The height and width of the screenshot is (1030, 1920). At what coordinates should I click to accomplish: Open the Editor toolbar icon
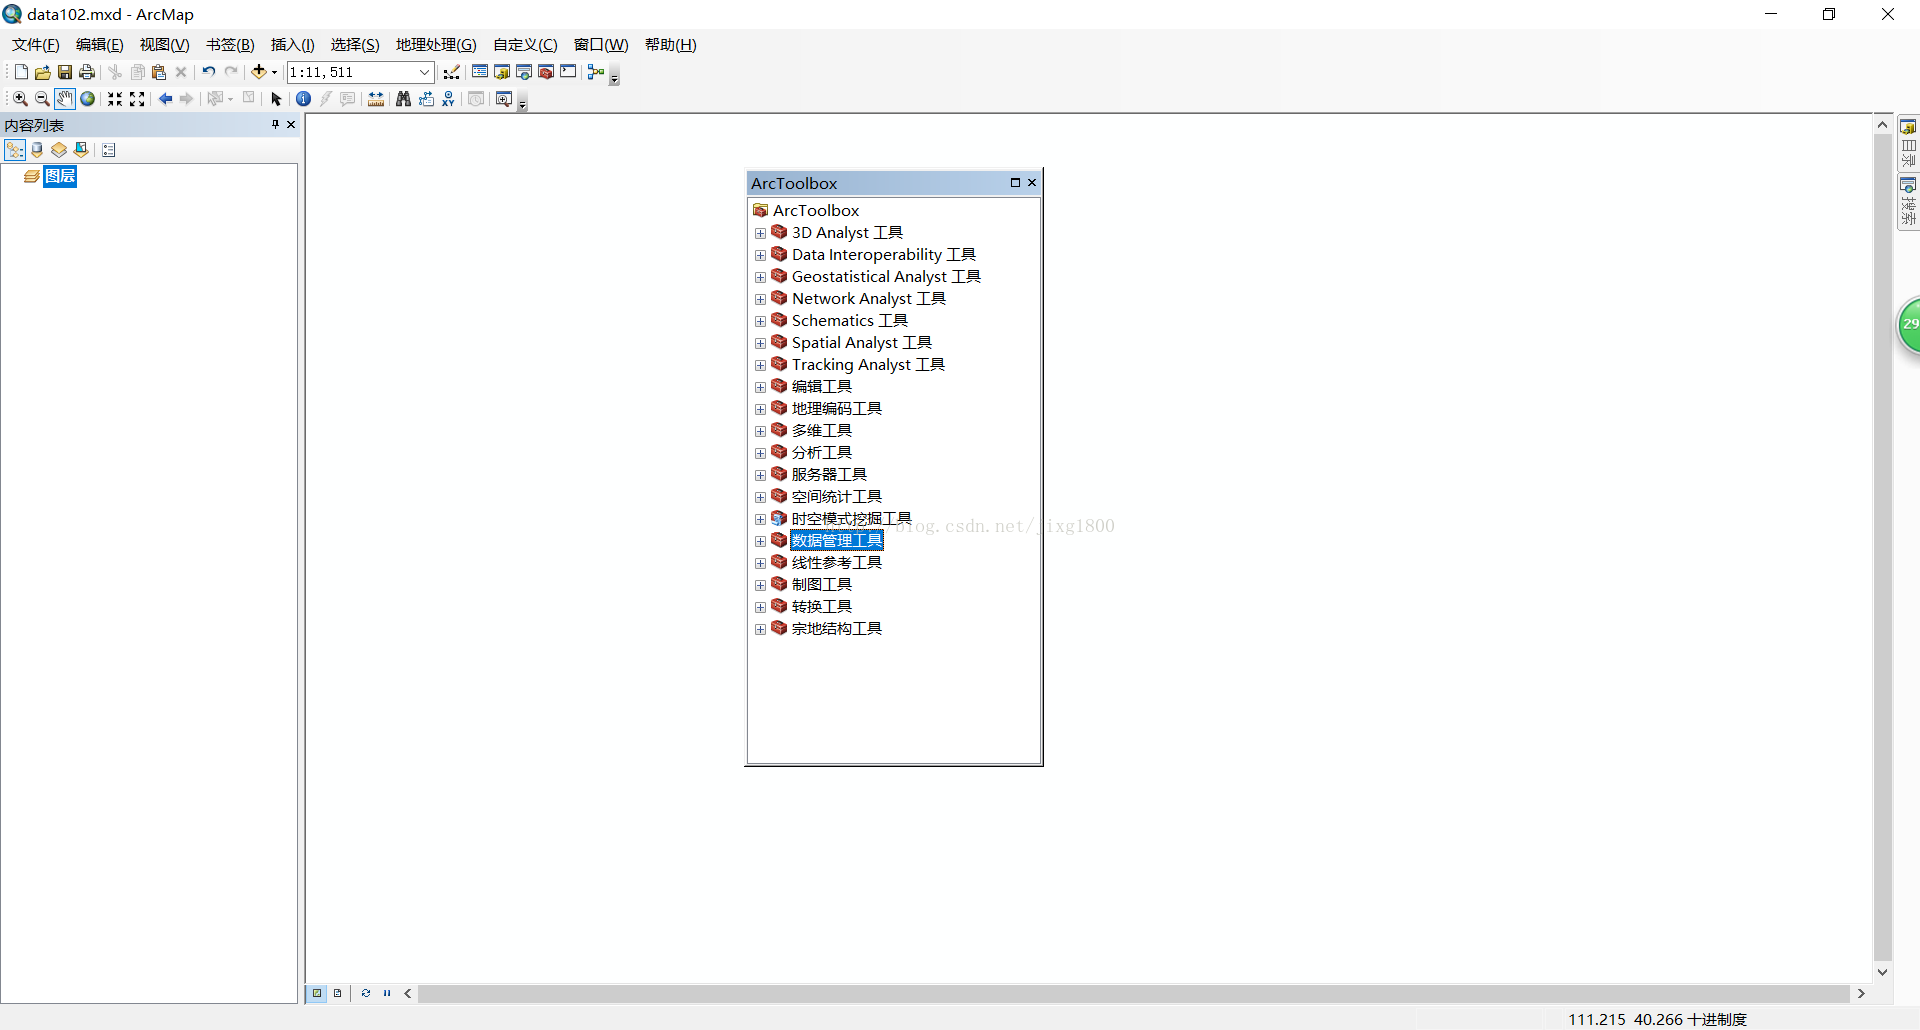tap(452, 72)
